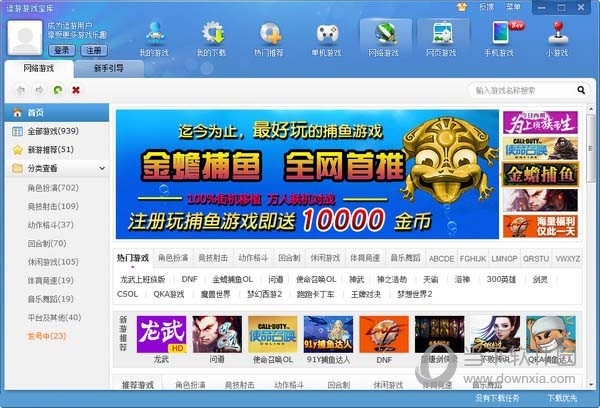This screenshot has height=408, width=600.
Task: Click the red stop loading icon
Action: (76, 90)
